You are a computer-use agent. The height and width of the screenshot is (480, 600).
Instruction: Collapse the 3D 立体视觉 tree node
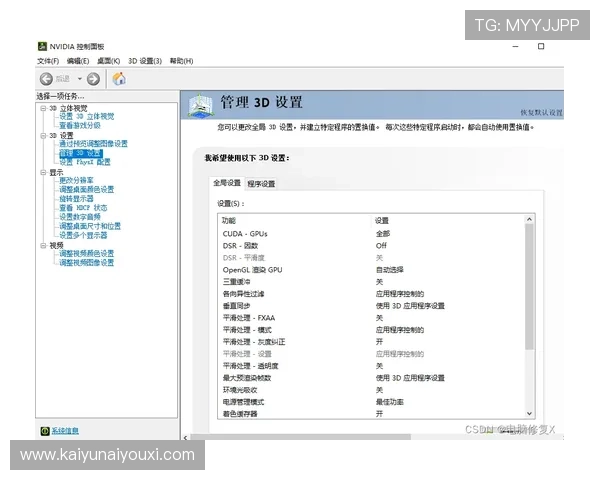(x=43, y=108)
